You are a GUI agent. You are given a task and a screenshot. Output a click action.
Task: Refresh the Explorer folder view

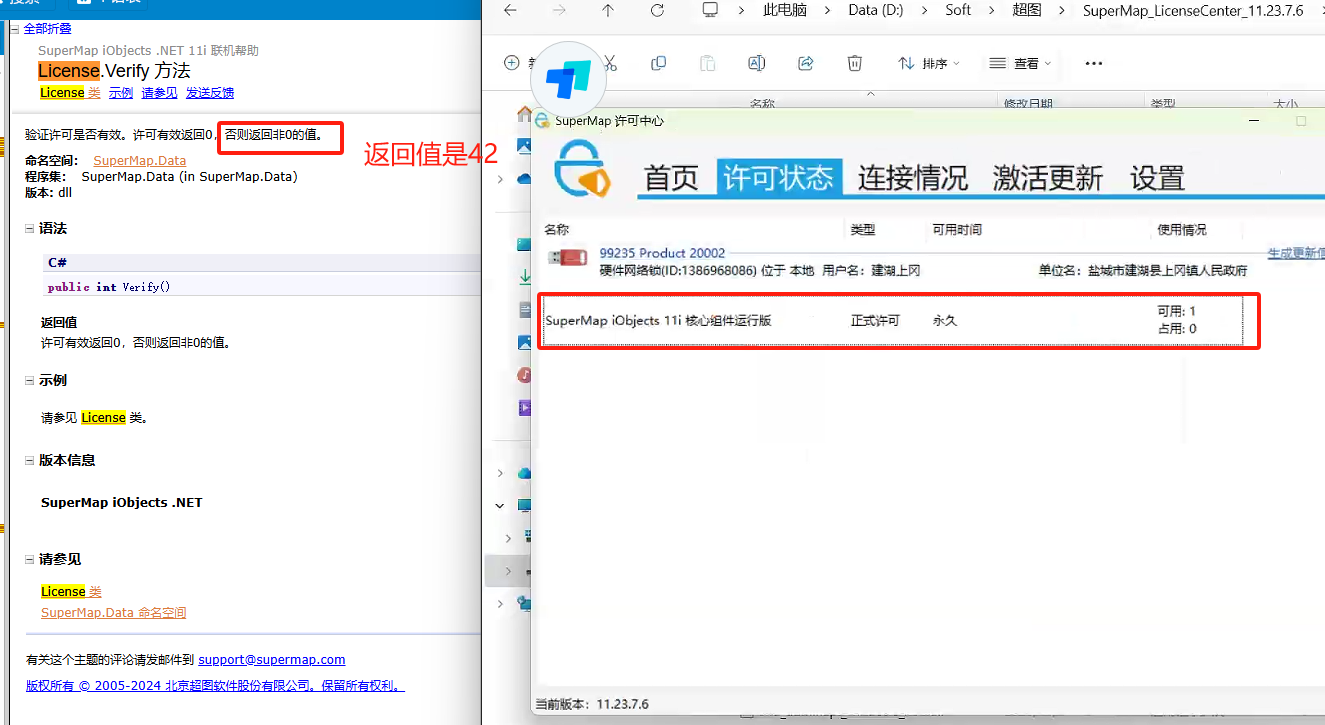tap(657, 10)
